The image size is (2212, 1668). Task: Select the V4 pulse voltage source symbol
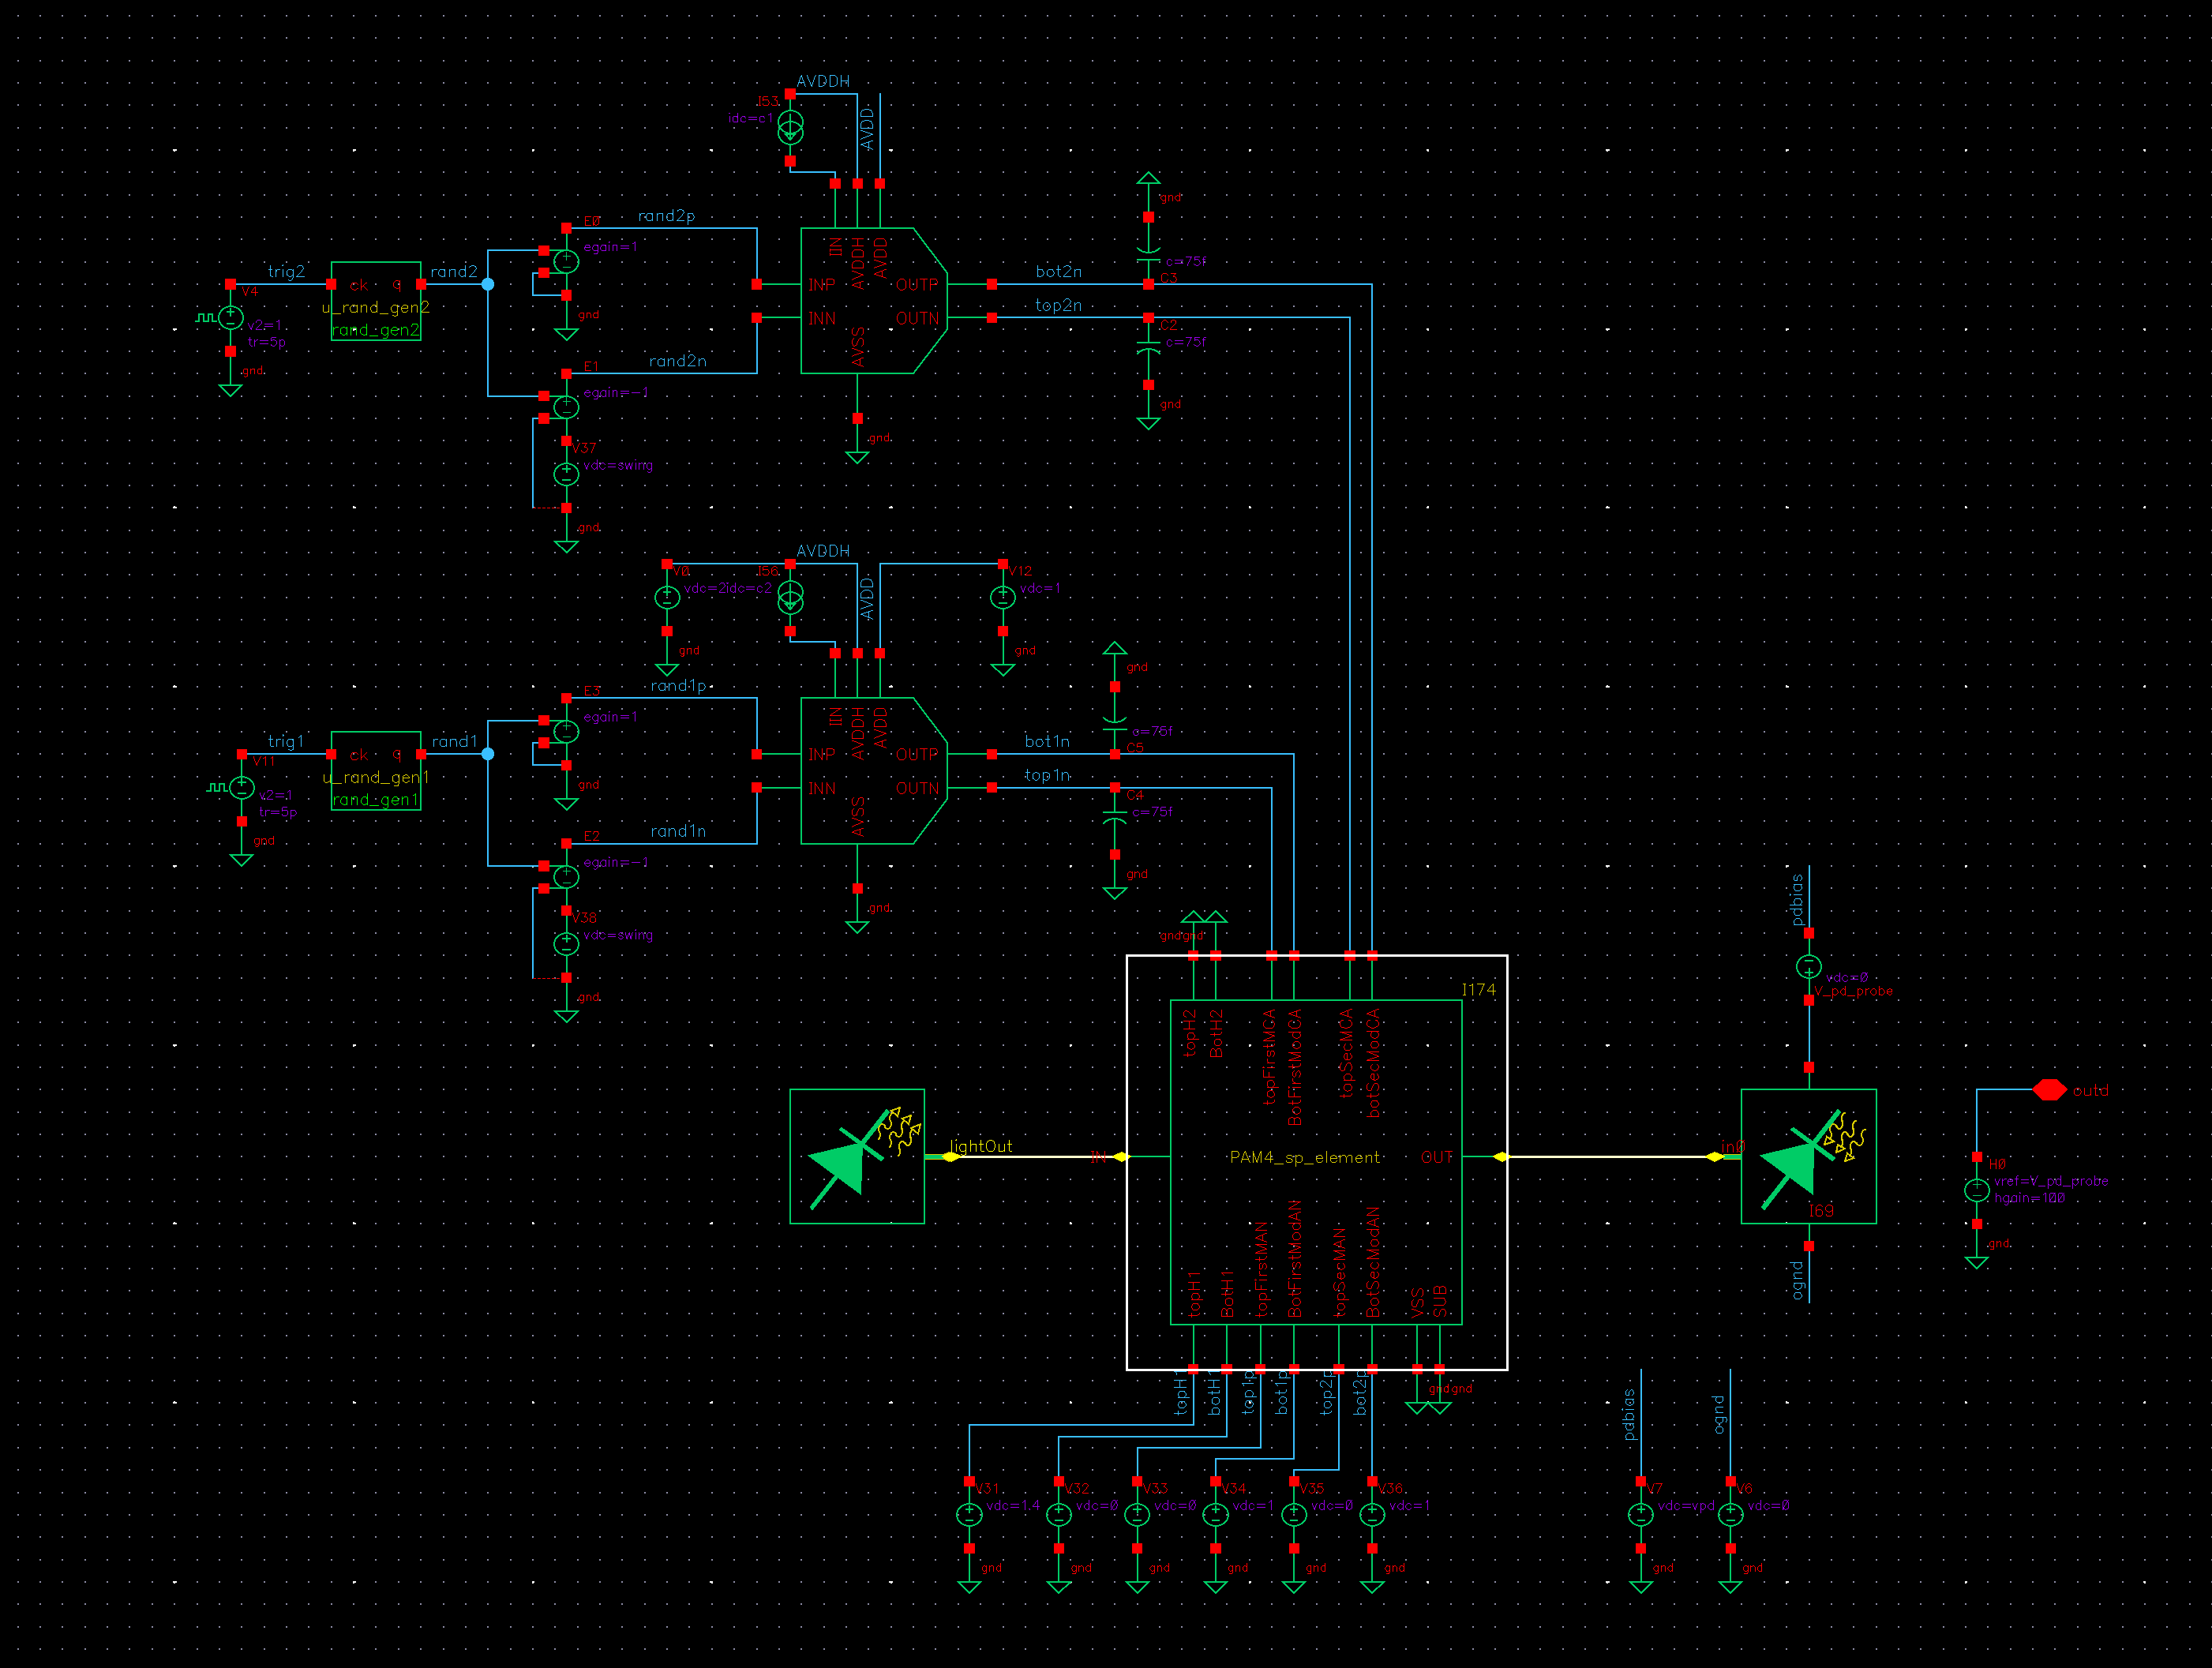pos(231,318)
